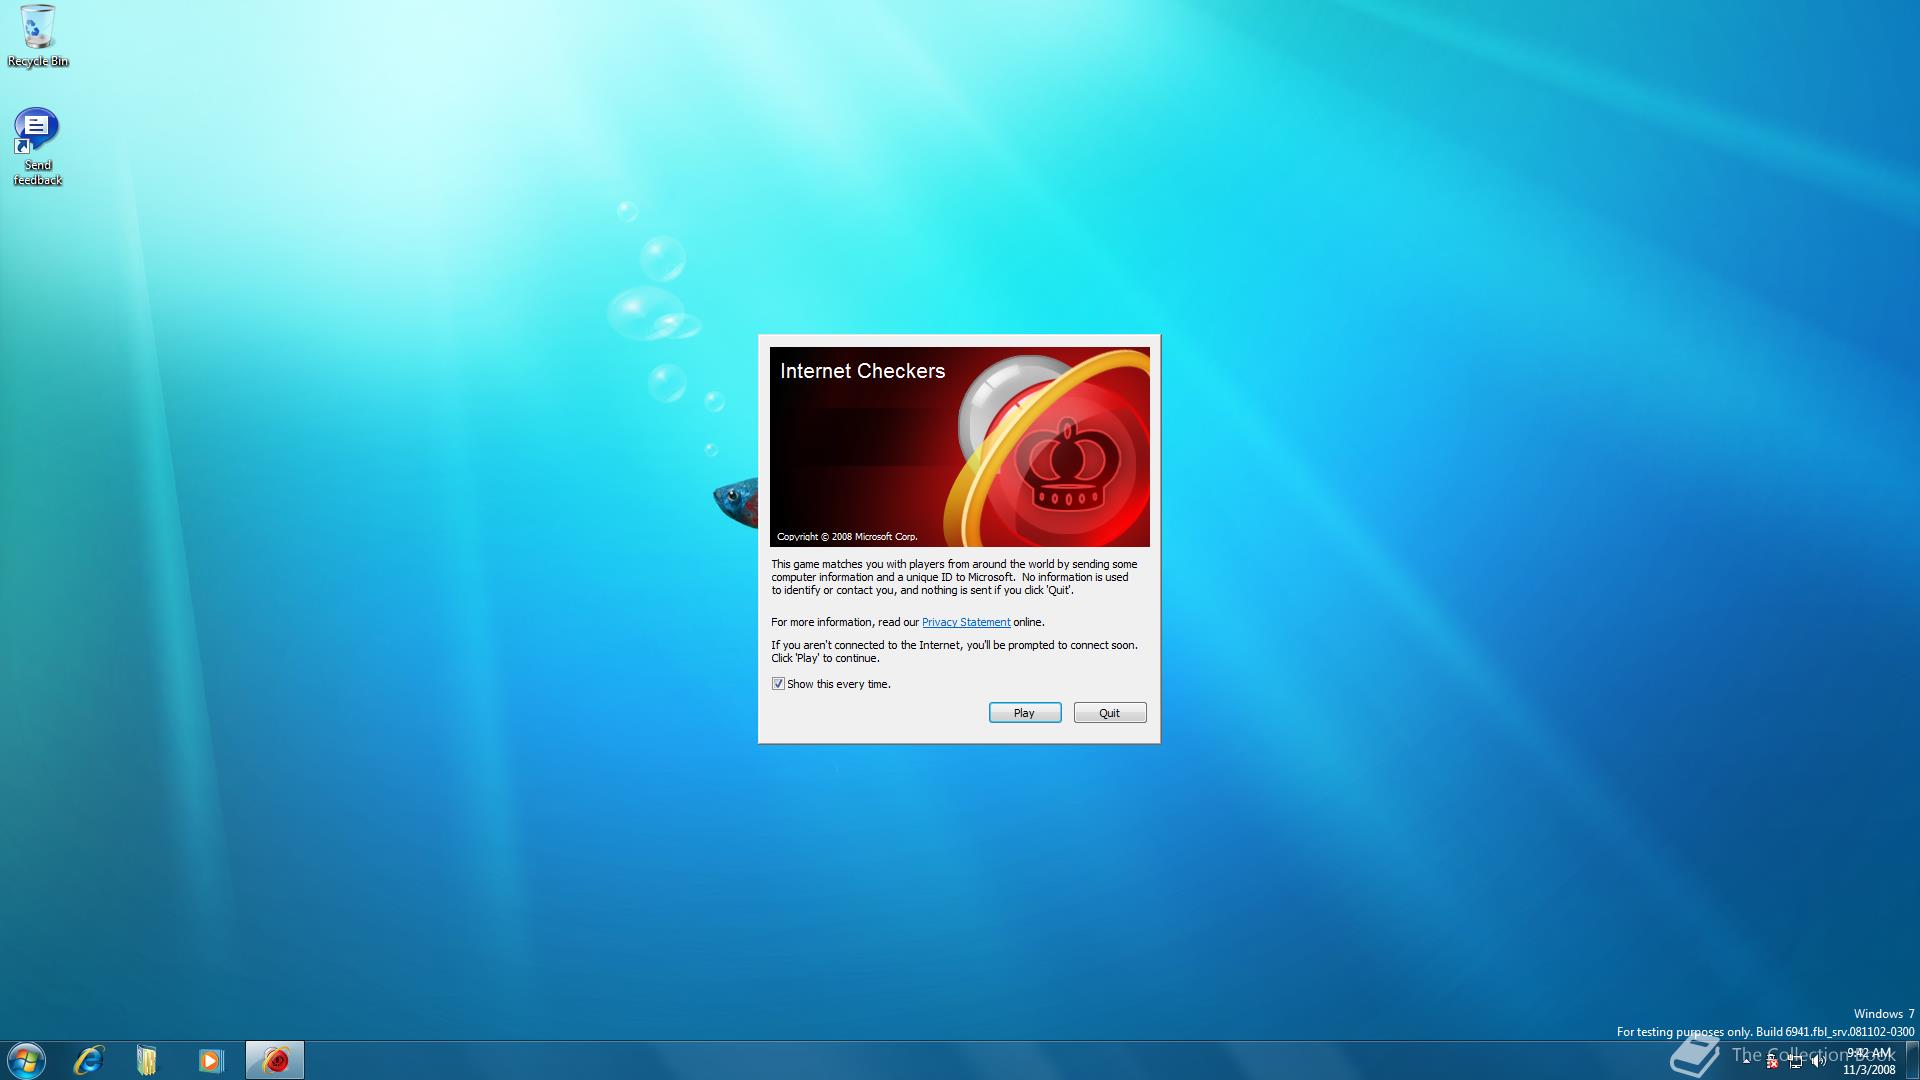1920x1080 pixels.
Task: Launch Internet Explorer from the taskbar
Action: pos(89,1060)
